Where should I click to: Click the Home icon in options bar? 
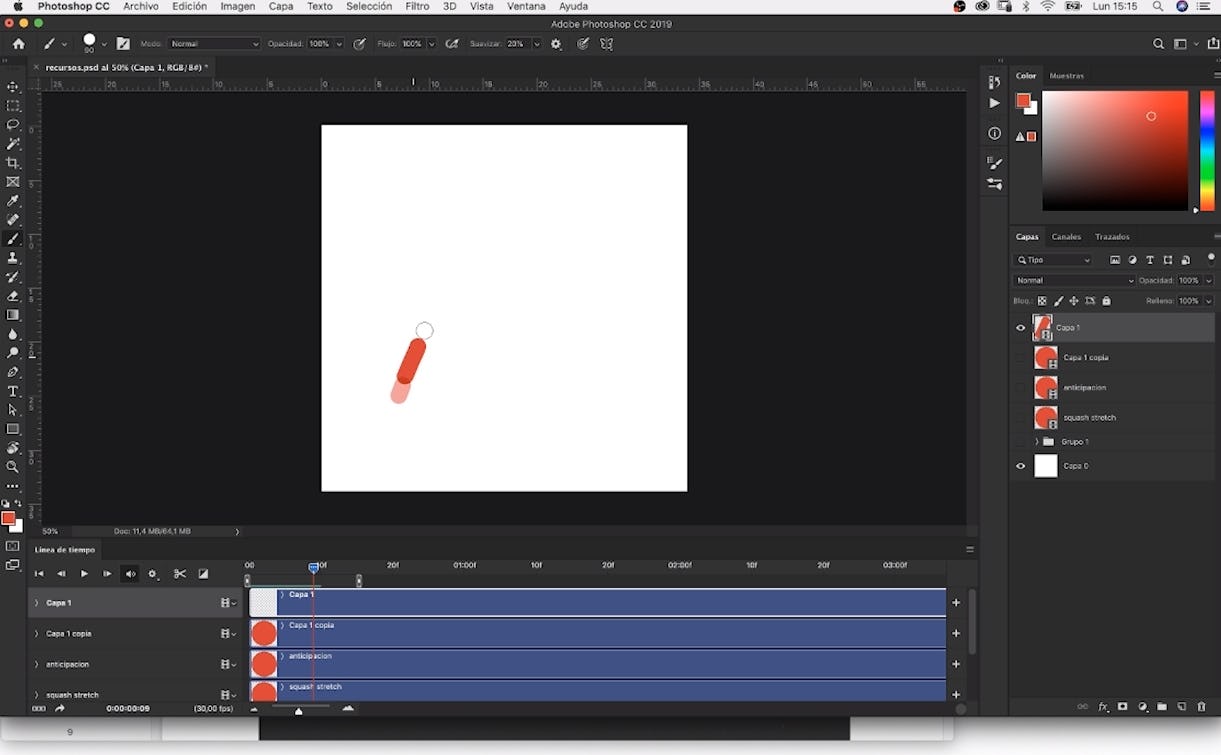(18, 44)
